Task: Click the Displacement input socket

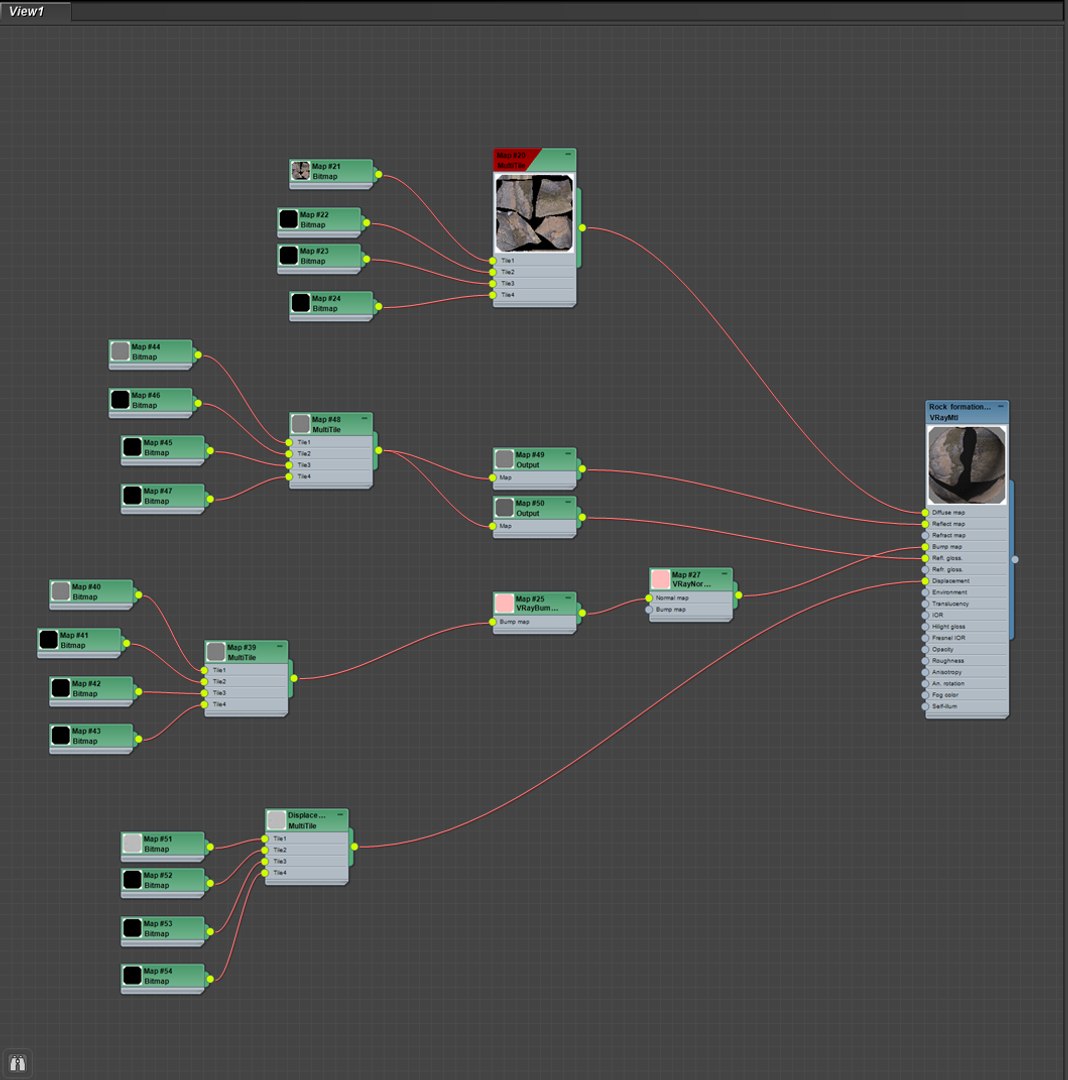Action: pyautogui.click(x=925, y=581)
